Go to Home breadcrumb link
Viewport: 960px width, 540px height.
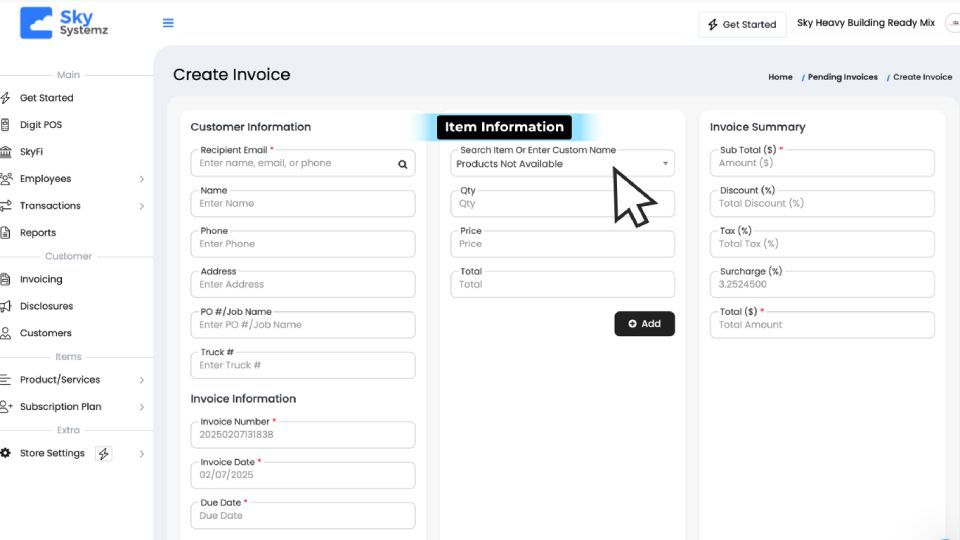[x=780, y=77]
